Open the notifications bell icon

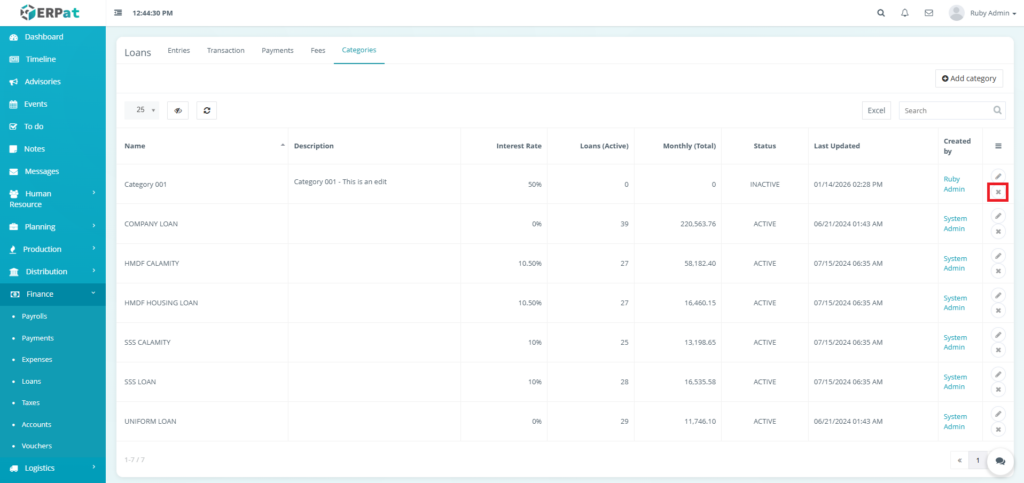click(x=904, y=13)
